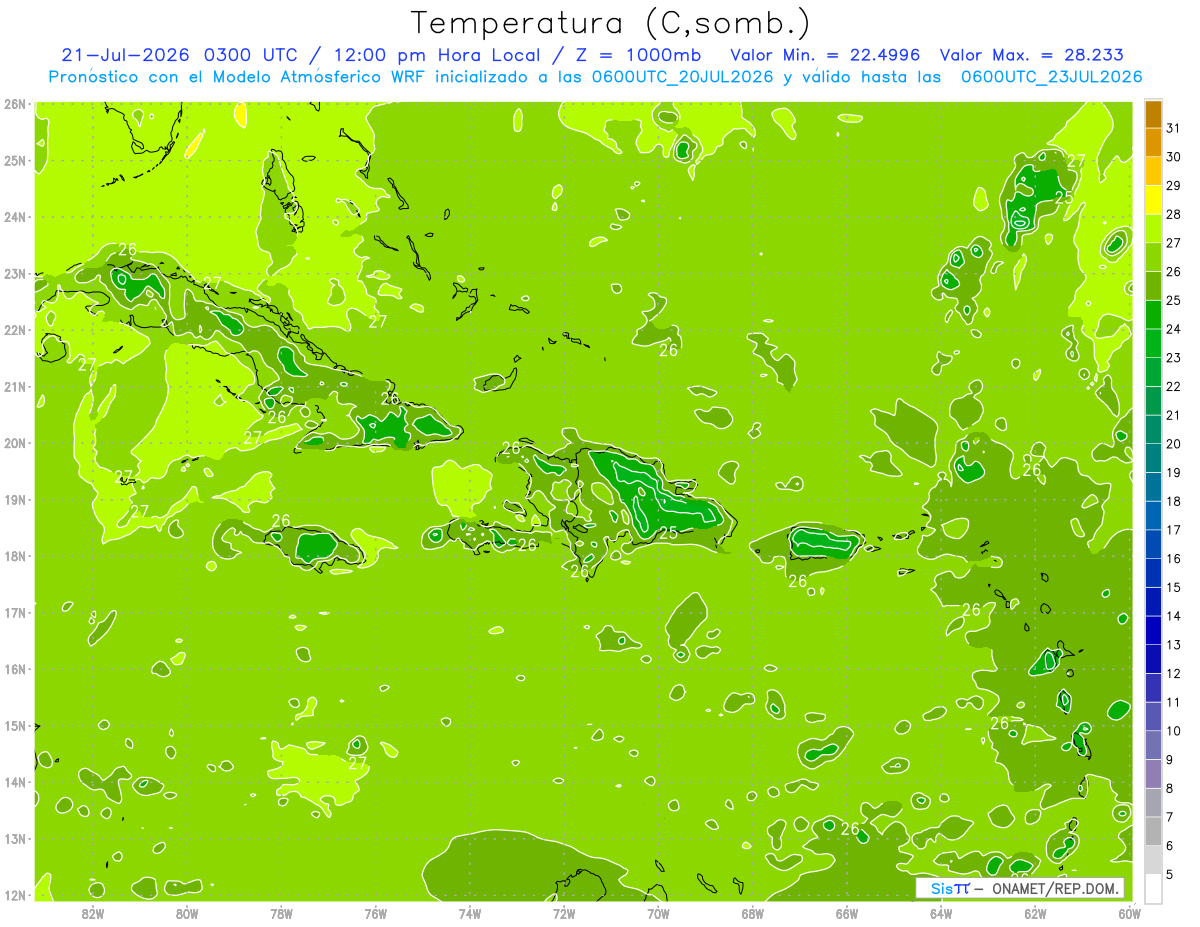The image size is (1200, 927).
Task: Click the color legend value 13
Action: [x=1174, y=645]
